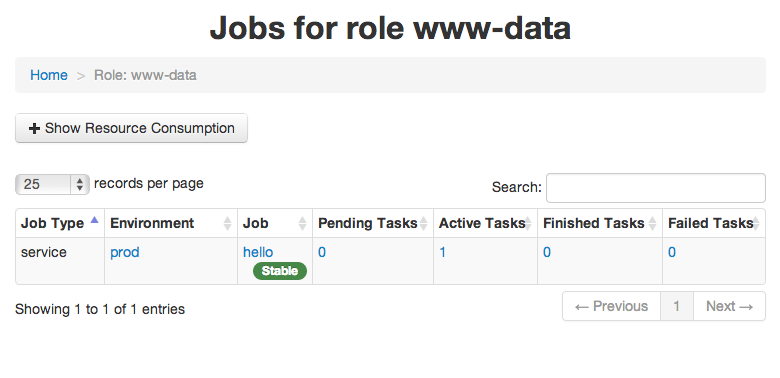The width and height of the screenshot is (780, 378).
Task: Open the Active Tasks count 1 link
Action: (x=442, y=252)
